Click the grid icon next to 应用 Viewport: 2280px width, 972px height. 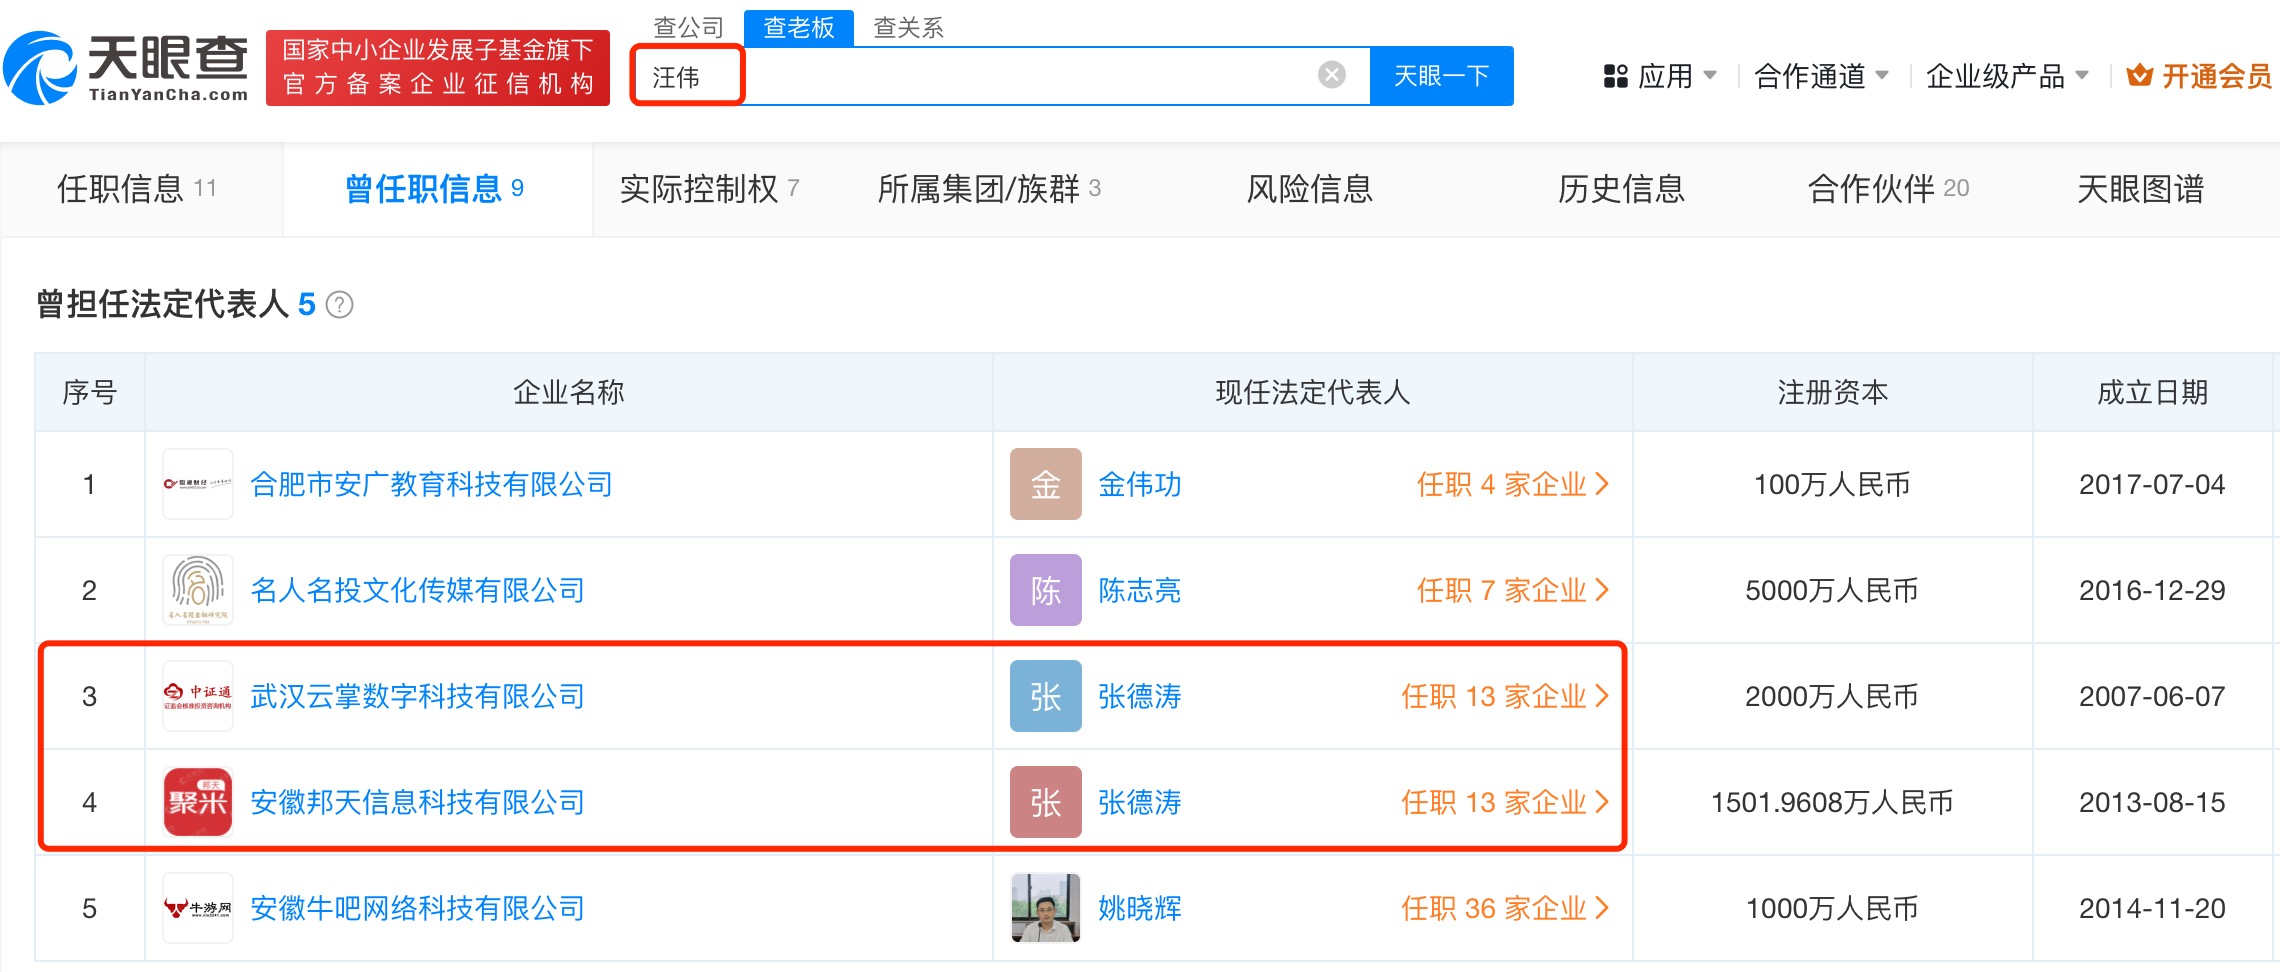click(1616, 74)
